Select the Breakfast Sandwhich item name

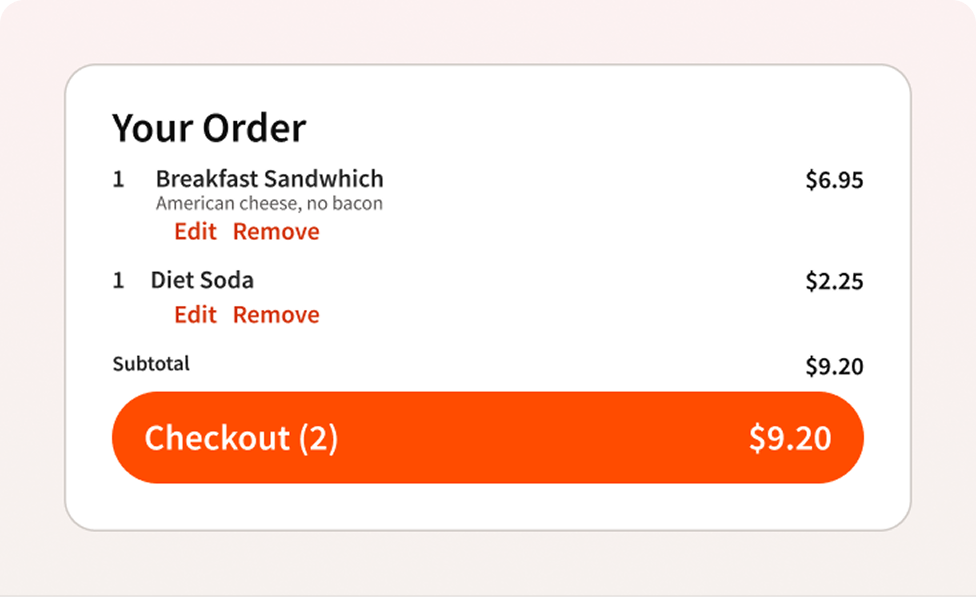270,179
